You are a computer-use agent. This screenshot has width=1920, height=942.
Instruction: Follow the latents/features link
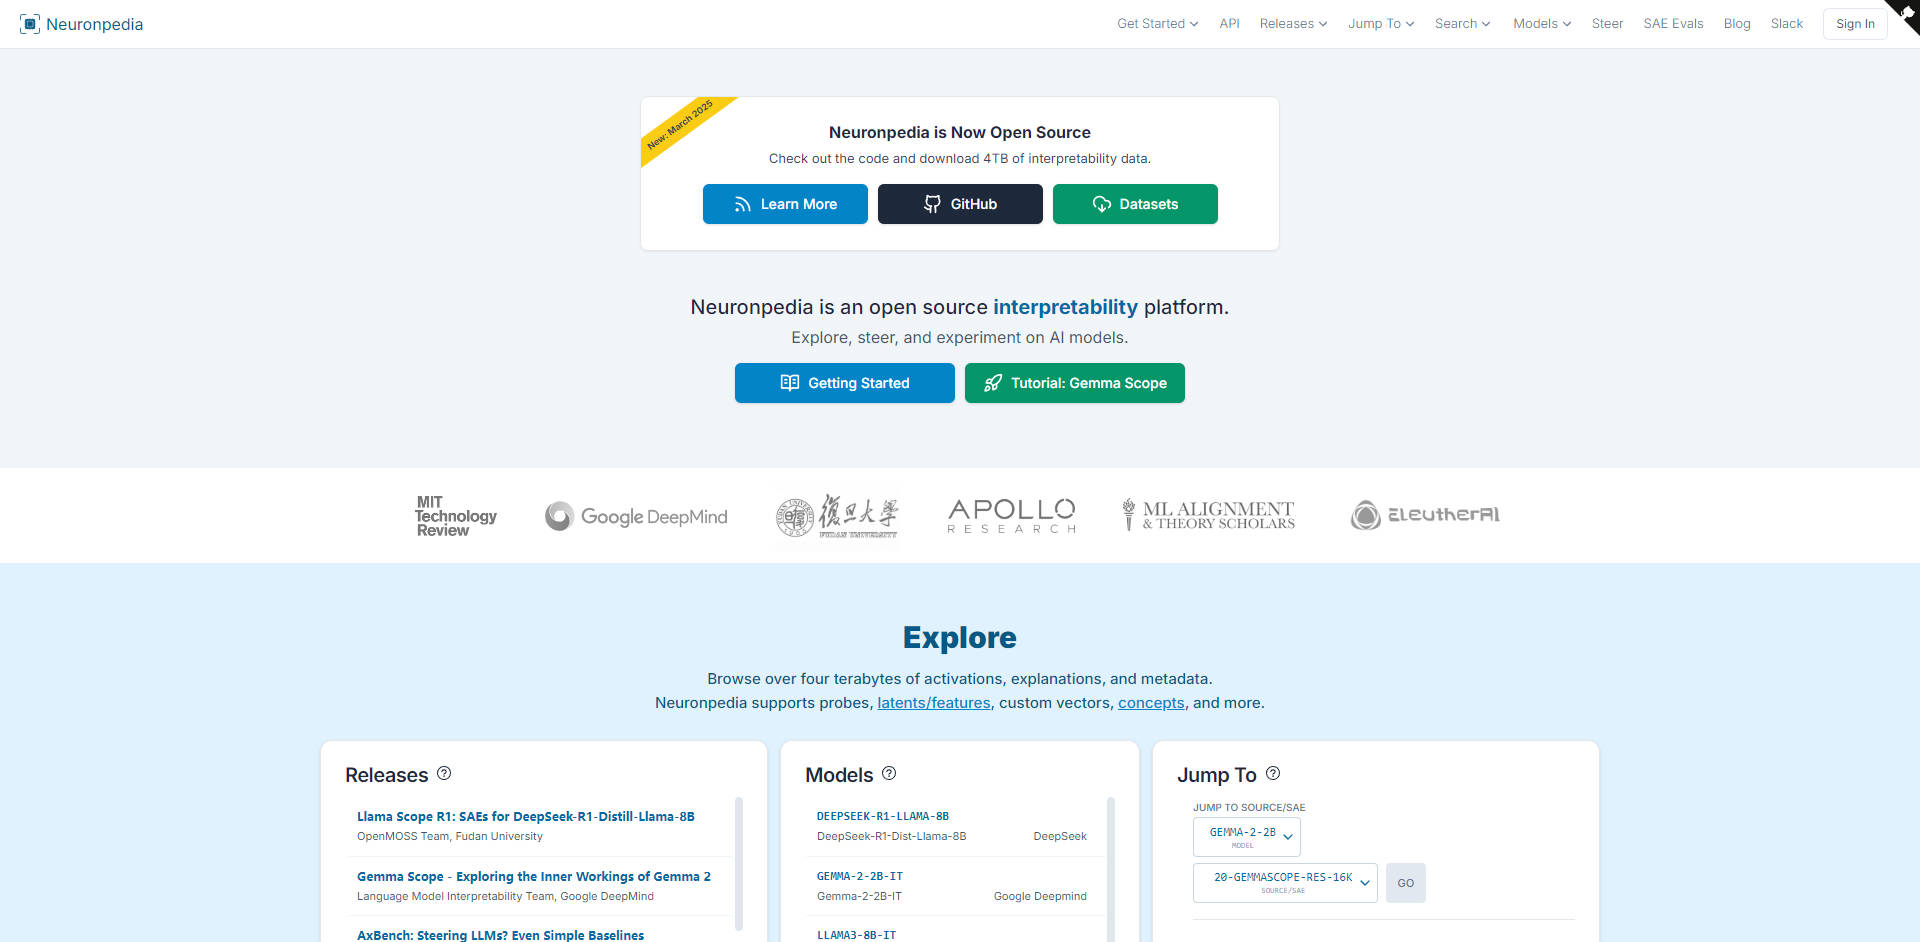933,703
